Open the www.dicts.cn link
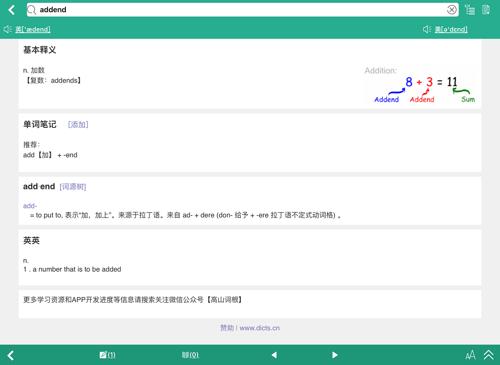500x365 pixels. pos(259,328)
